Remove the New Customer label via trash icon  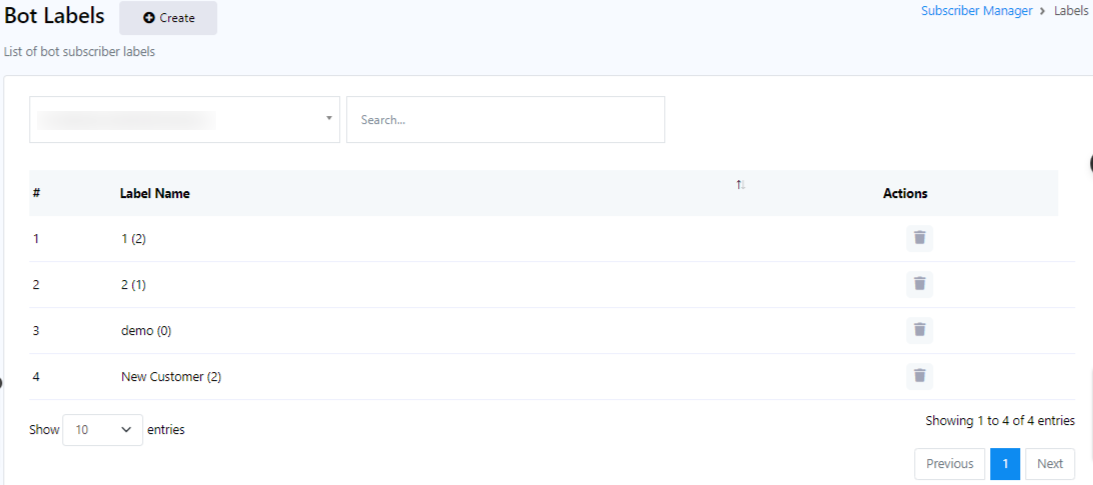click(919, 376)
